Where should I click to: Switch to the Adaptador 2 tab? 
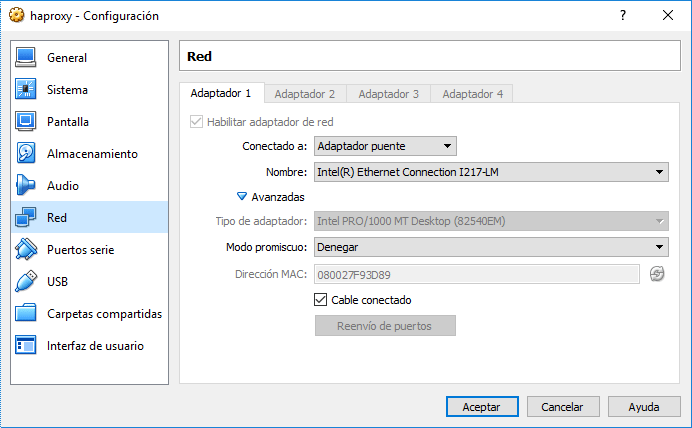(x=304, y=94)
